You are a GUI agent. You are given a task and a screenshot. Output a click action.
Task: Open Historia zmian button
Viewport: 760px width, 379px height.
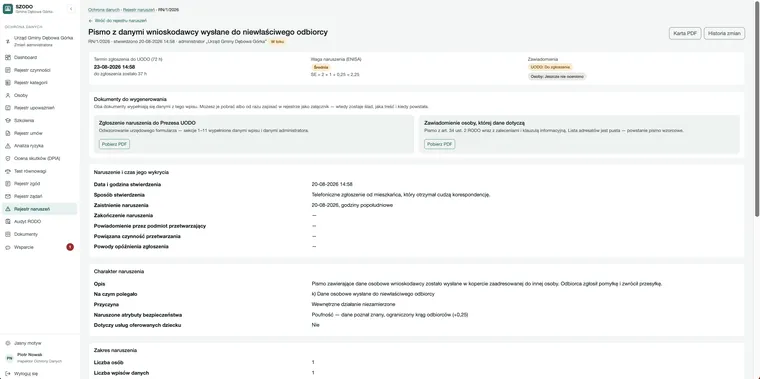724,33
